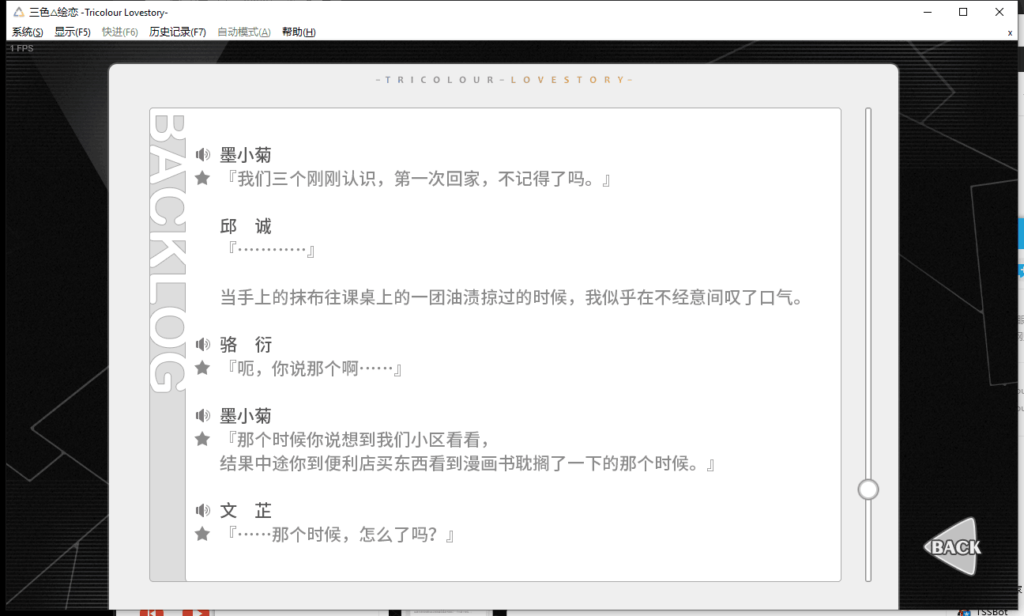Click the small x below window controls
The image size is (1024, 616).
(1010, 33)
